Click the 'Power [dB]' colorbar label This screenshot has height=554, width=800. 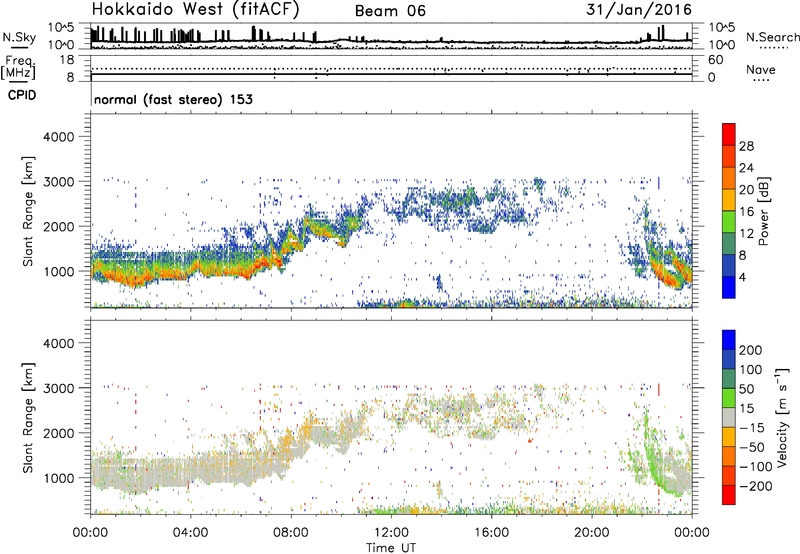coord(763,211)
